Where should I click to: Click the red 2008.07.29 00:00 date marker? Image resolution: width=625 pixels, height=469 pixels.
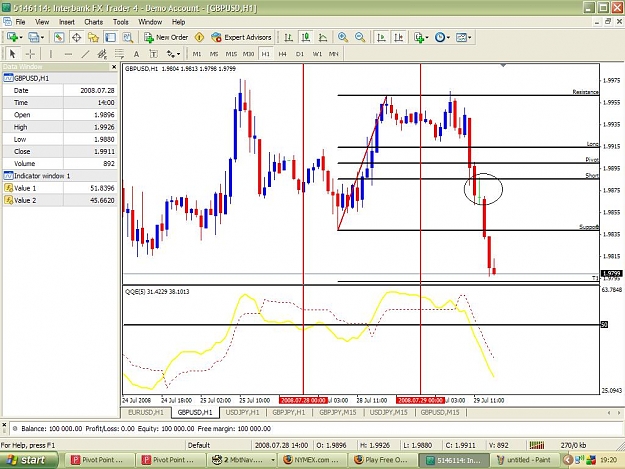420,400
